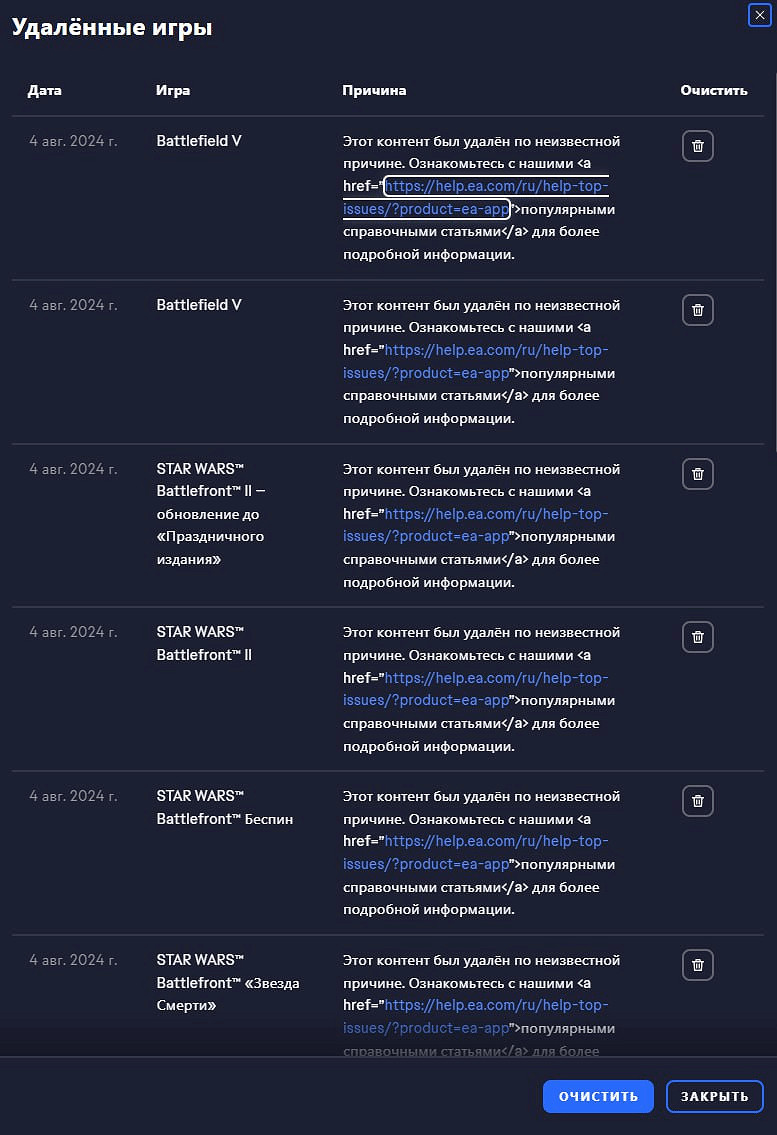Click the help.ea.com link for STAR WARS Battlefront II
777x1135 pixels.
coord(496,678)
